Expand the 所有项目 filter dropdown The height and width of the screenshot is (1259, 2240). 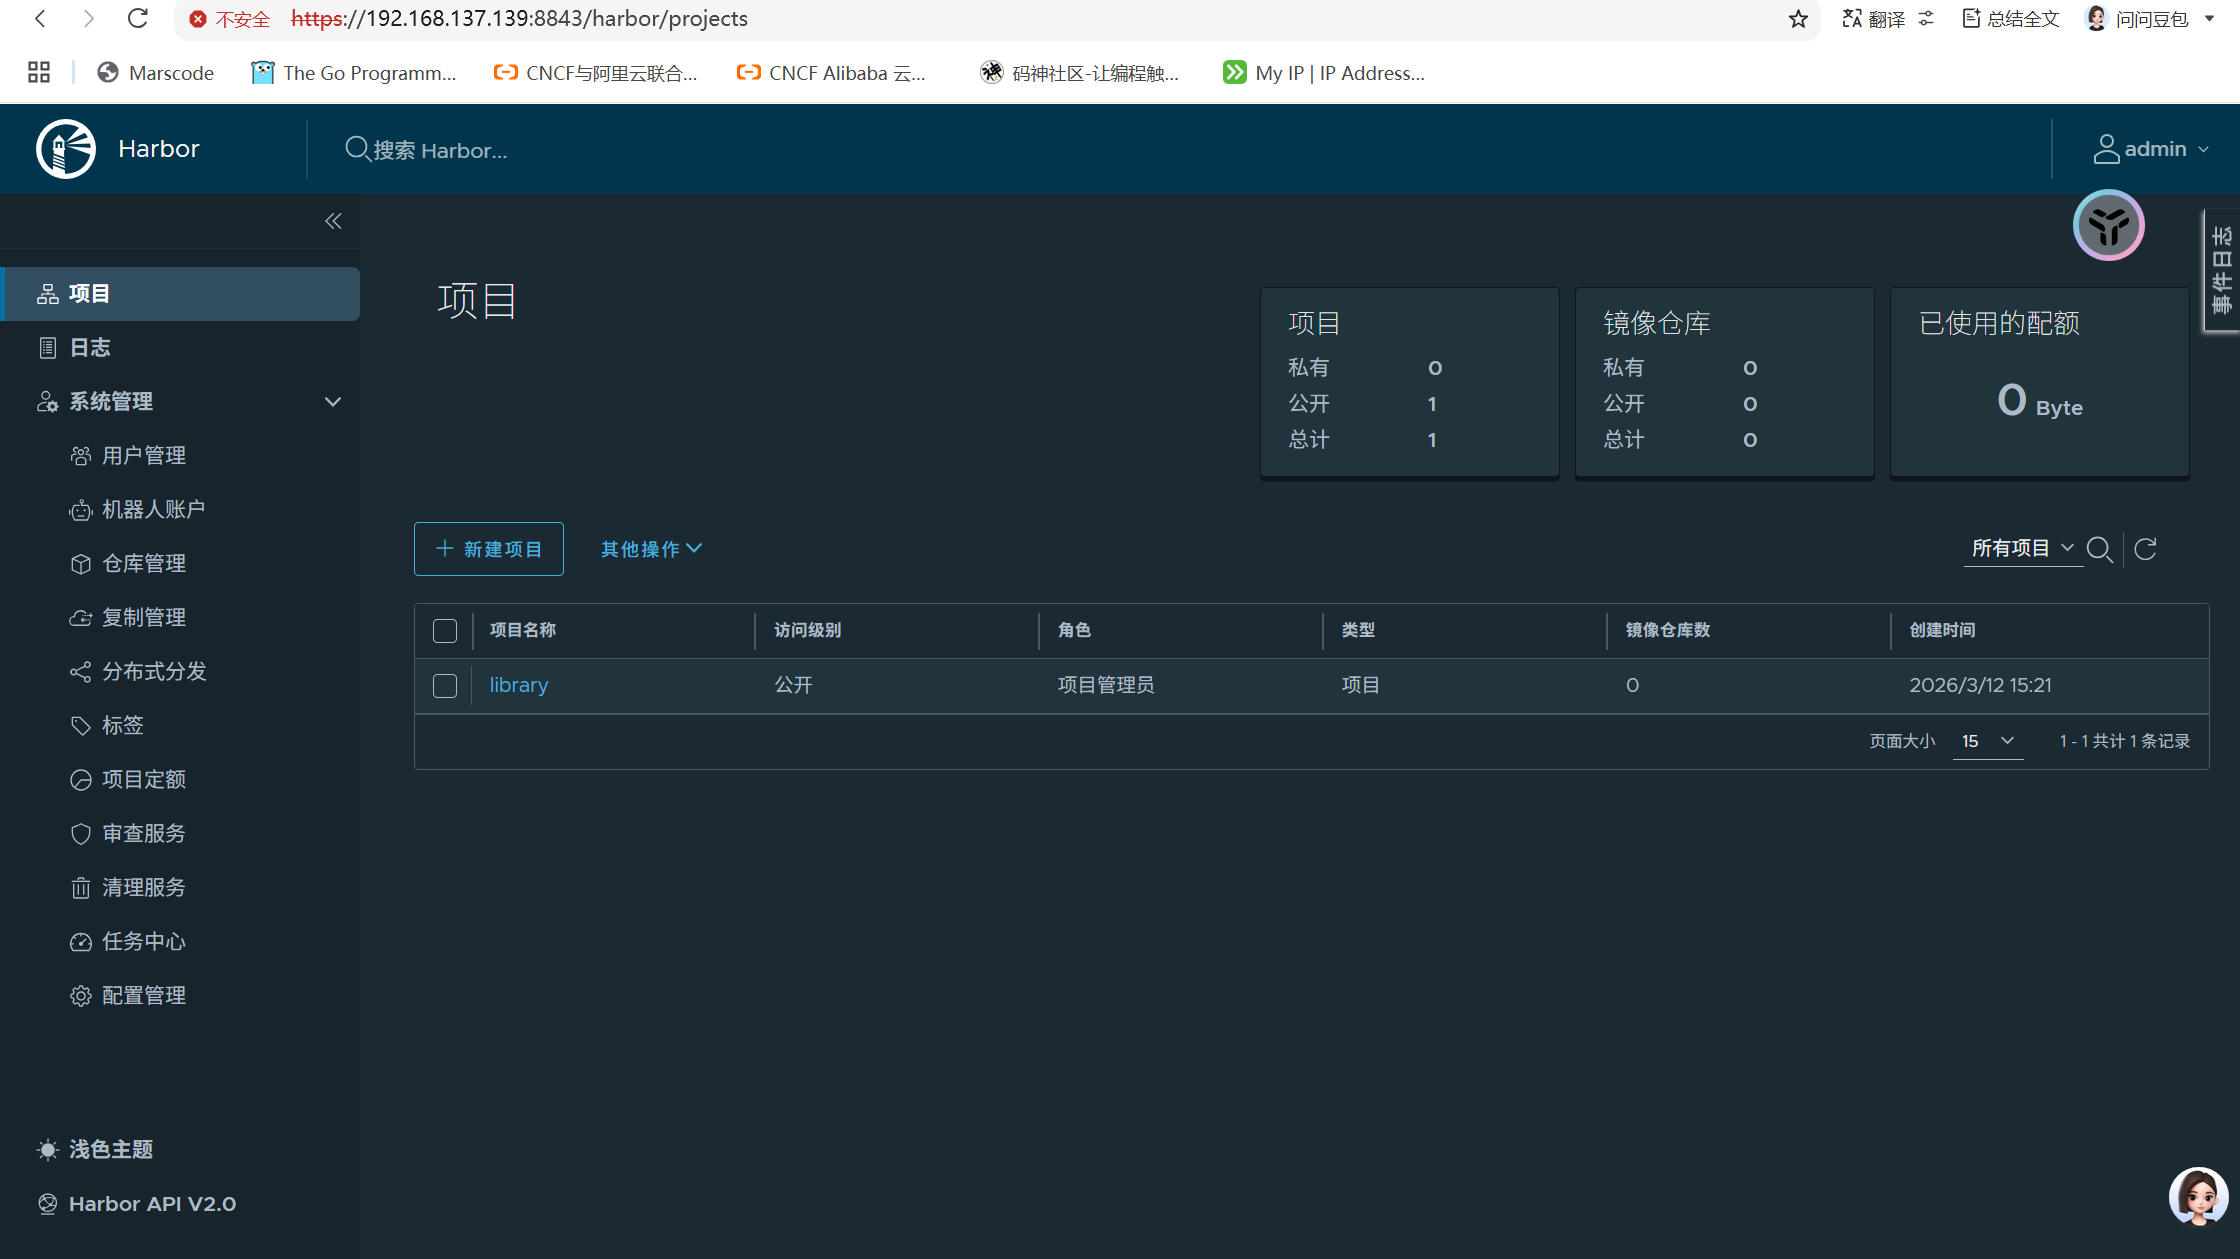click(2021, 548)
